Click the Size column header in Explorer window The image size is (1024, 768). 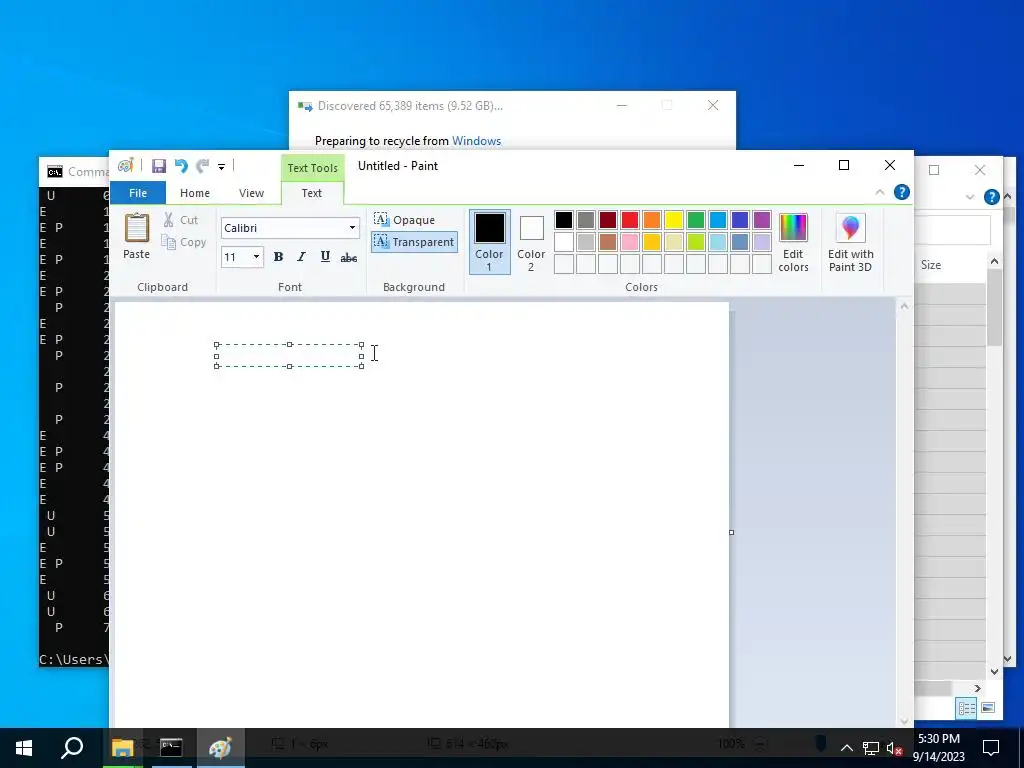click(931, 264)
